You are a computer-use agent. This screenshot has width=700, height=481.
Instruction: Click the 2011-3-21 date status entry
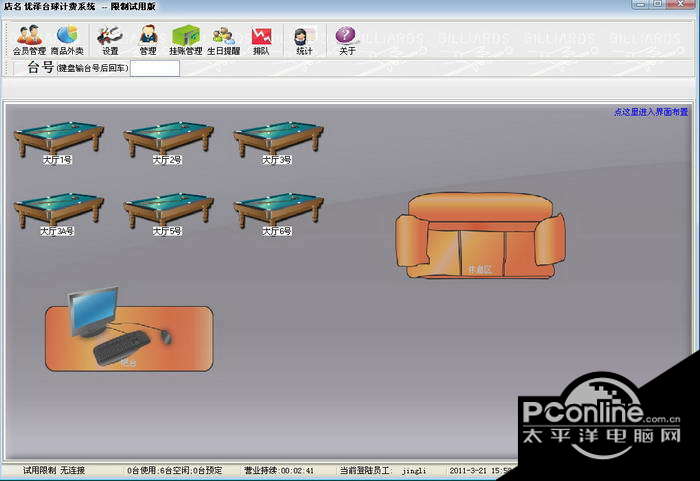pos(480,470)
